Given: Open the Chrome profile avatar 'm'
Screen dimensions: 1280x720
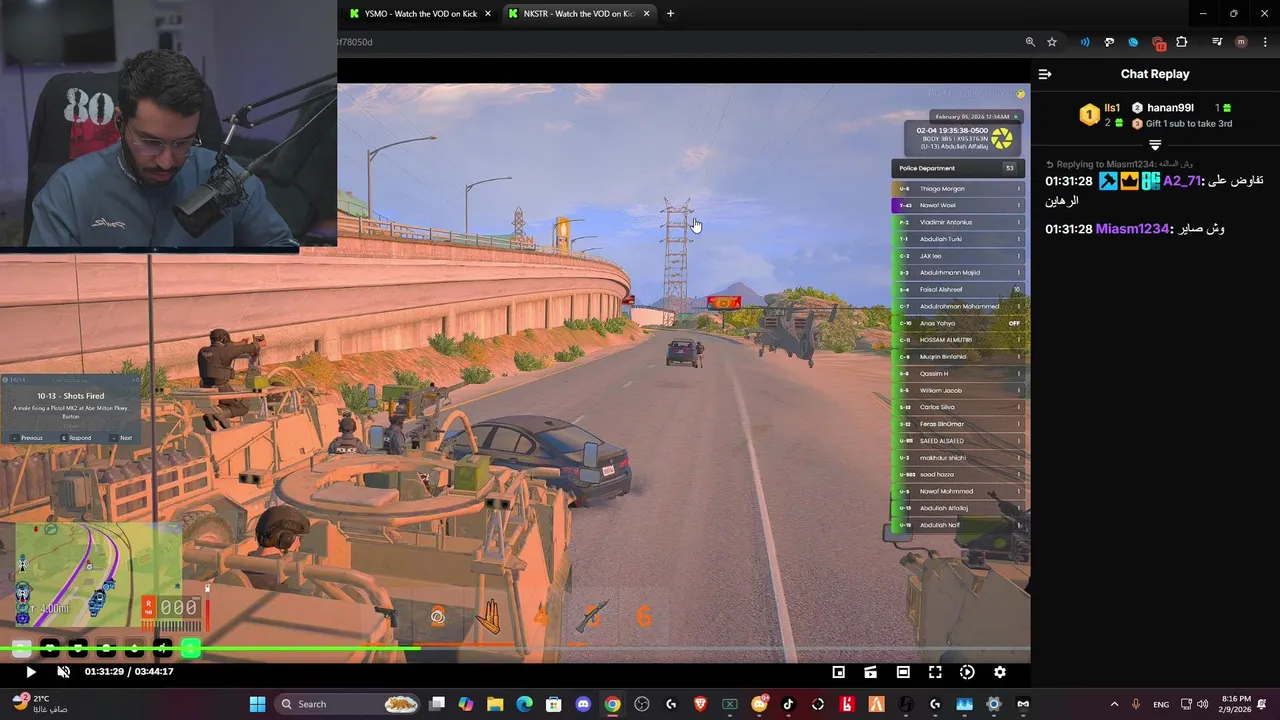Looking at the screenshot, I should point(1241,42).
